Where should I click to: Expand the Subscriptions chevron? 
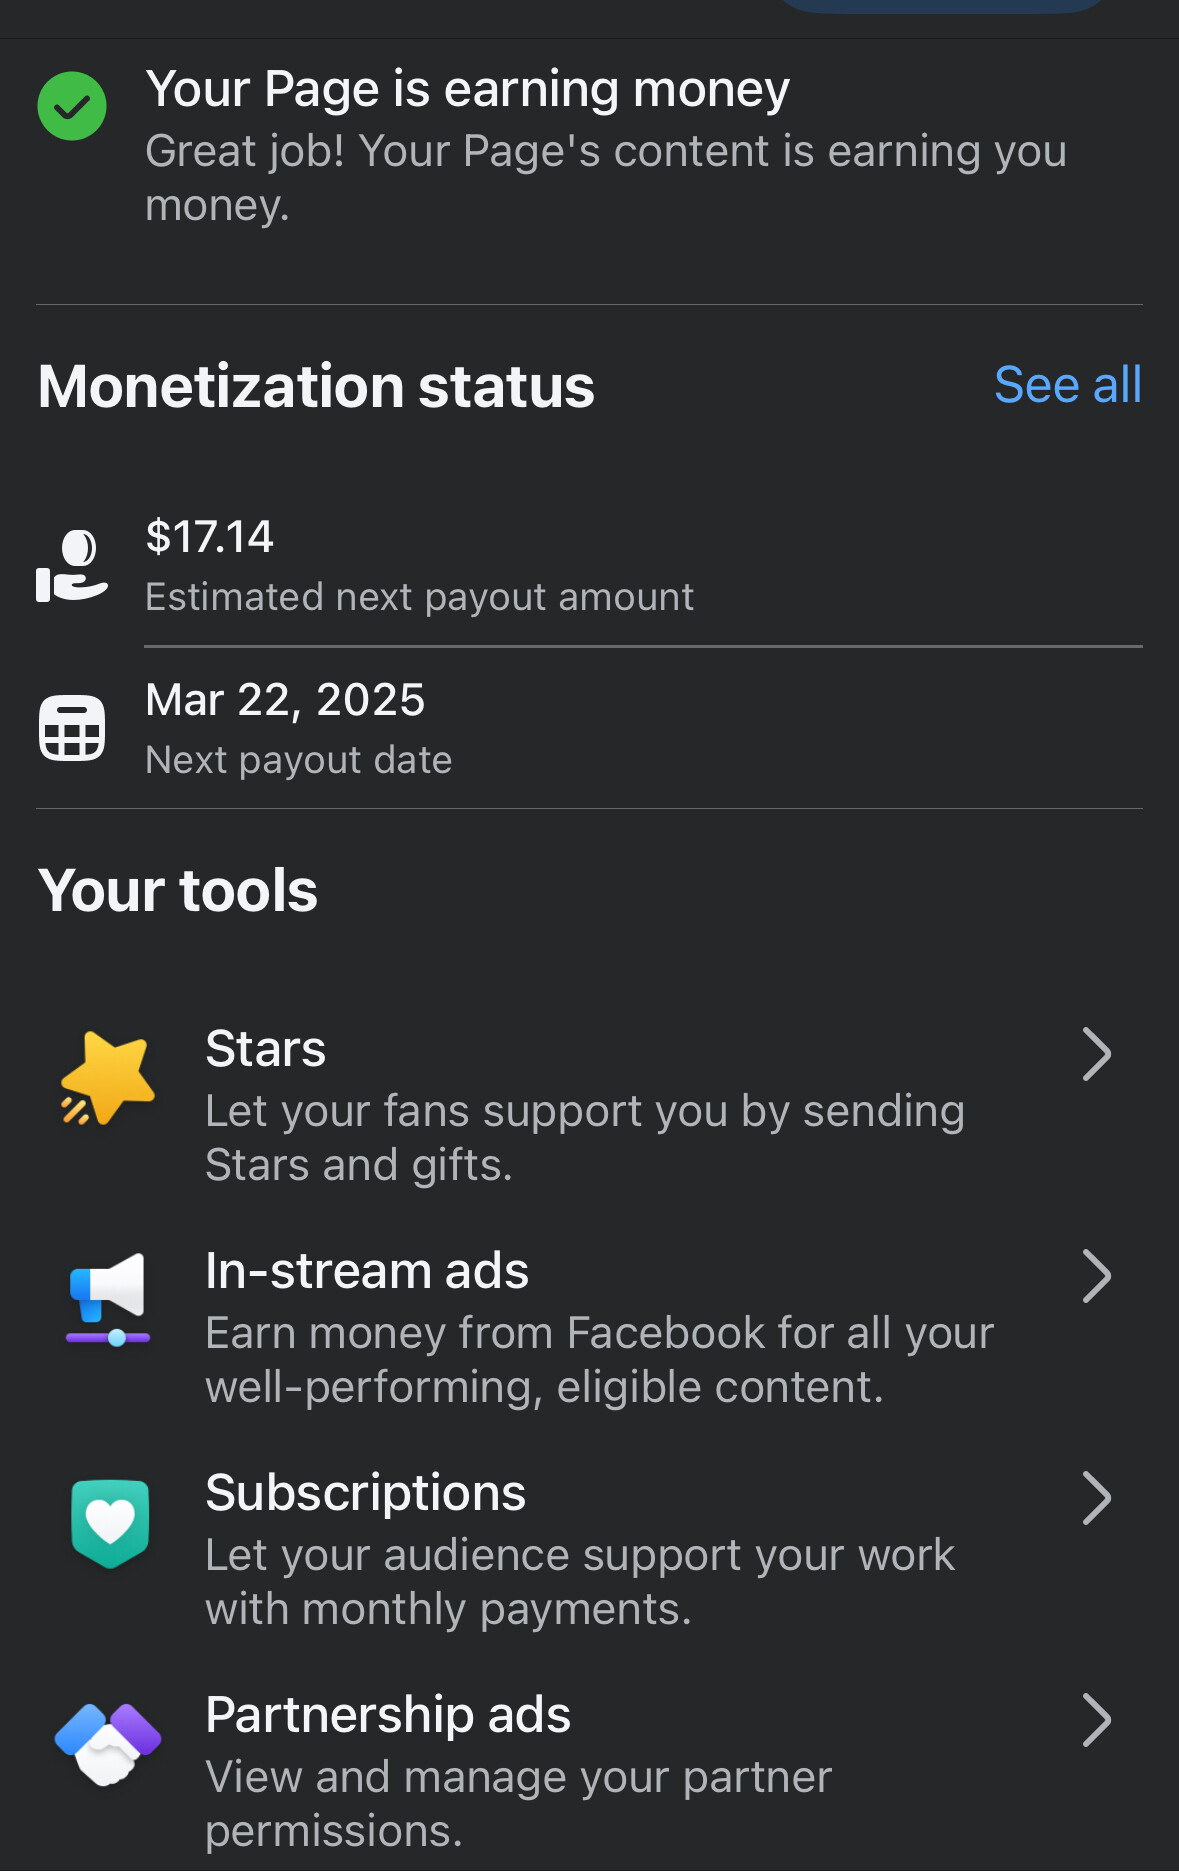(x=1097, y=1498)
